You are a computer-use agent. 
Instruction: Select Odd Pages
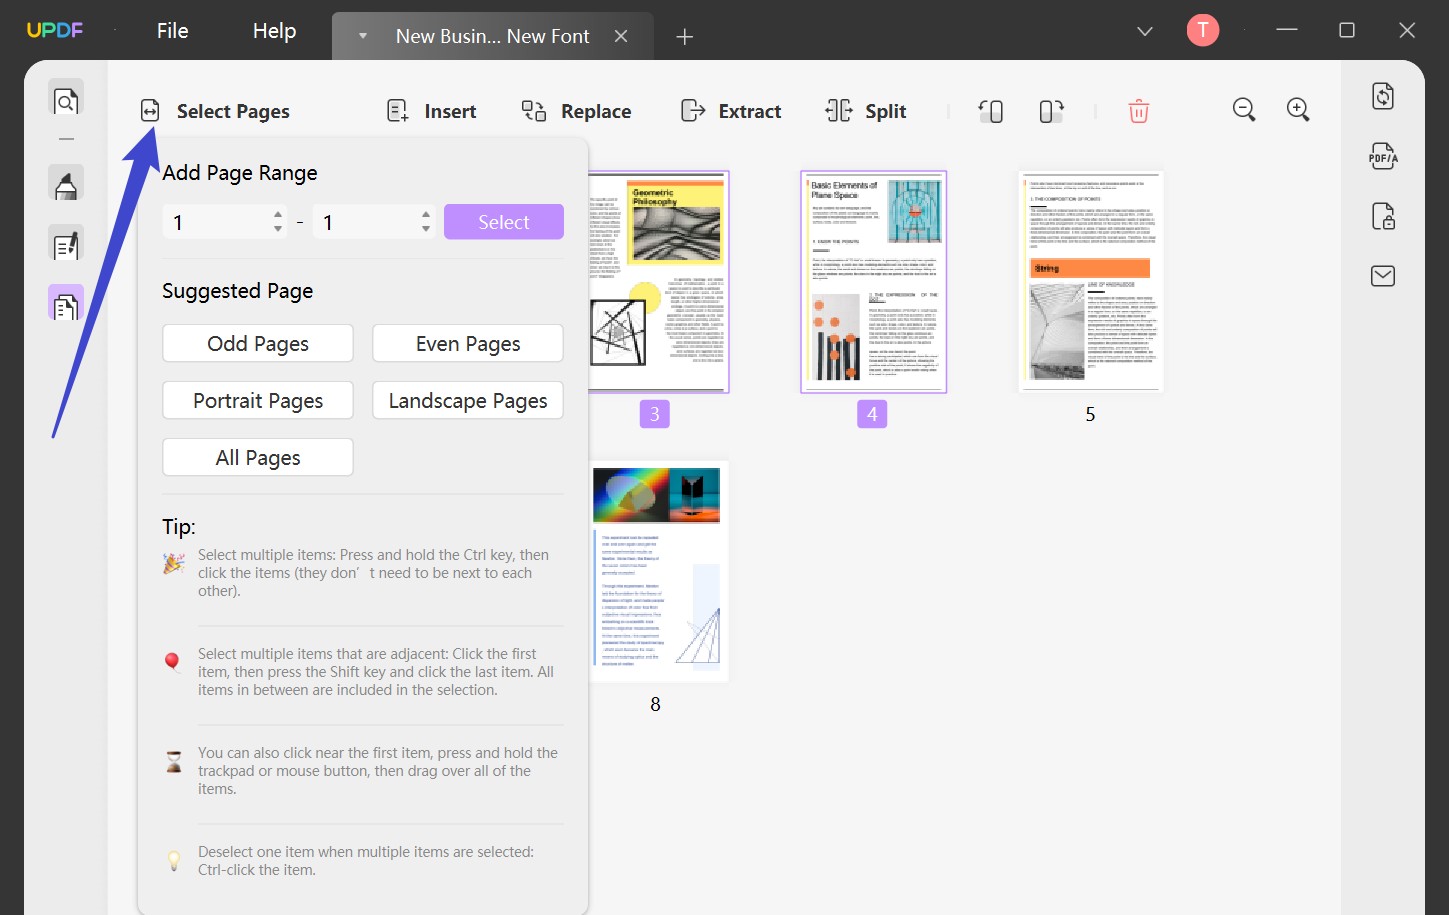[x=258, y=343]
